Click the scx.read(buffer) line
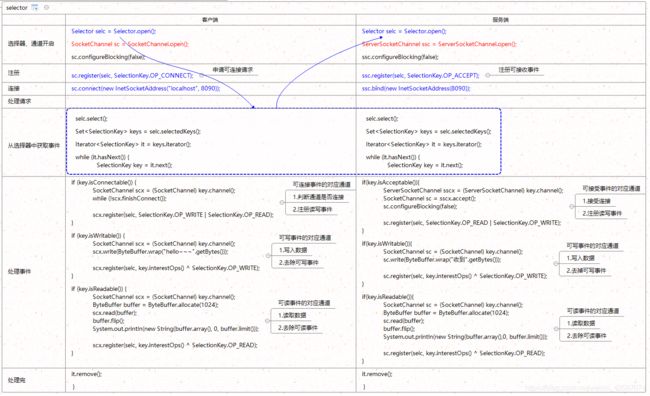This screenshot has height=396, width=650. click(x=114, y=313)
